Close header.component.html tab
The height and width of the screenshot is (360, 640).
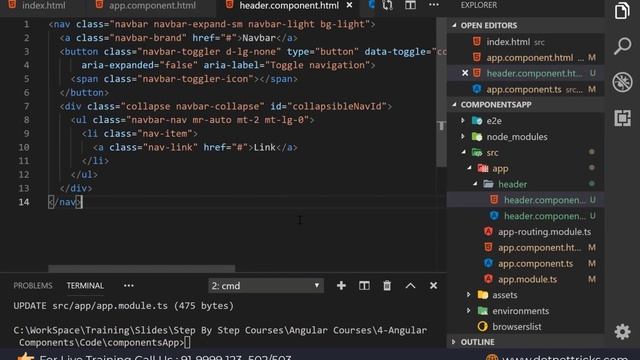pos(349,5)
